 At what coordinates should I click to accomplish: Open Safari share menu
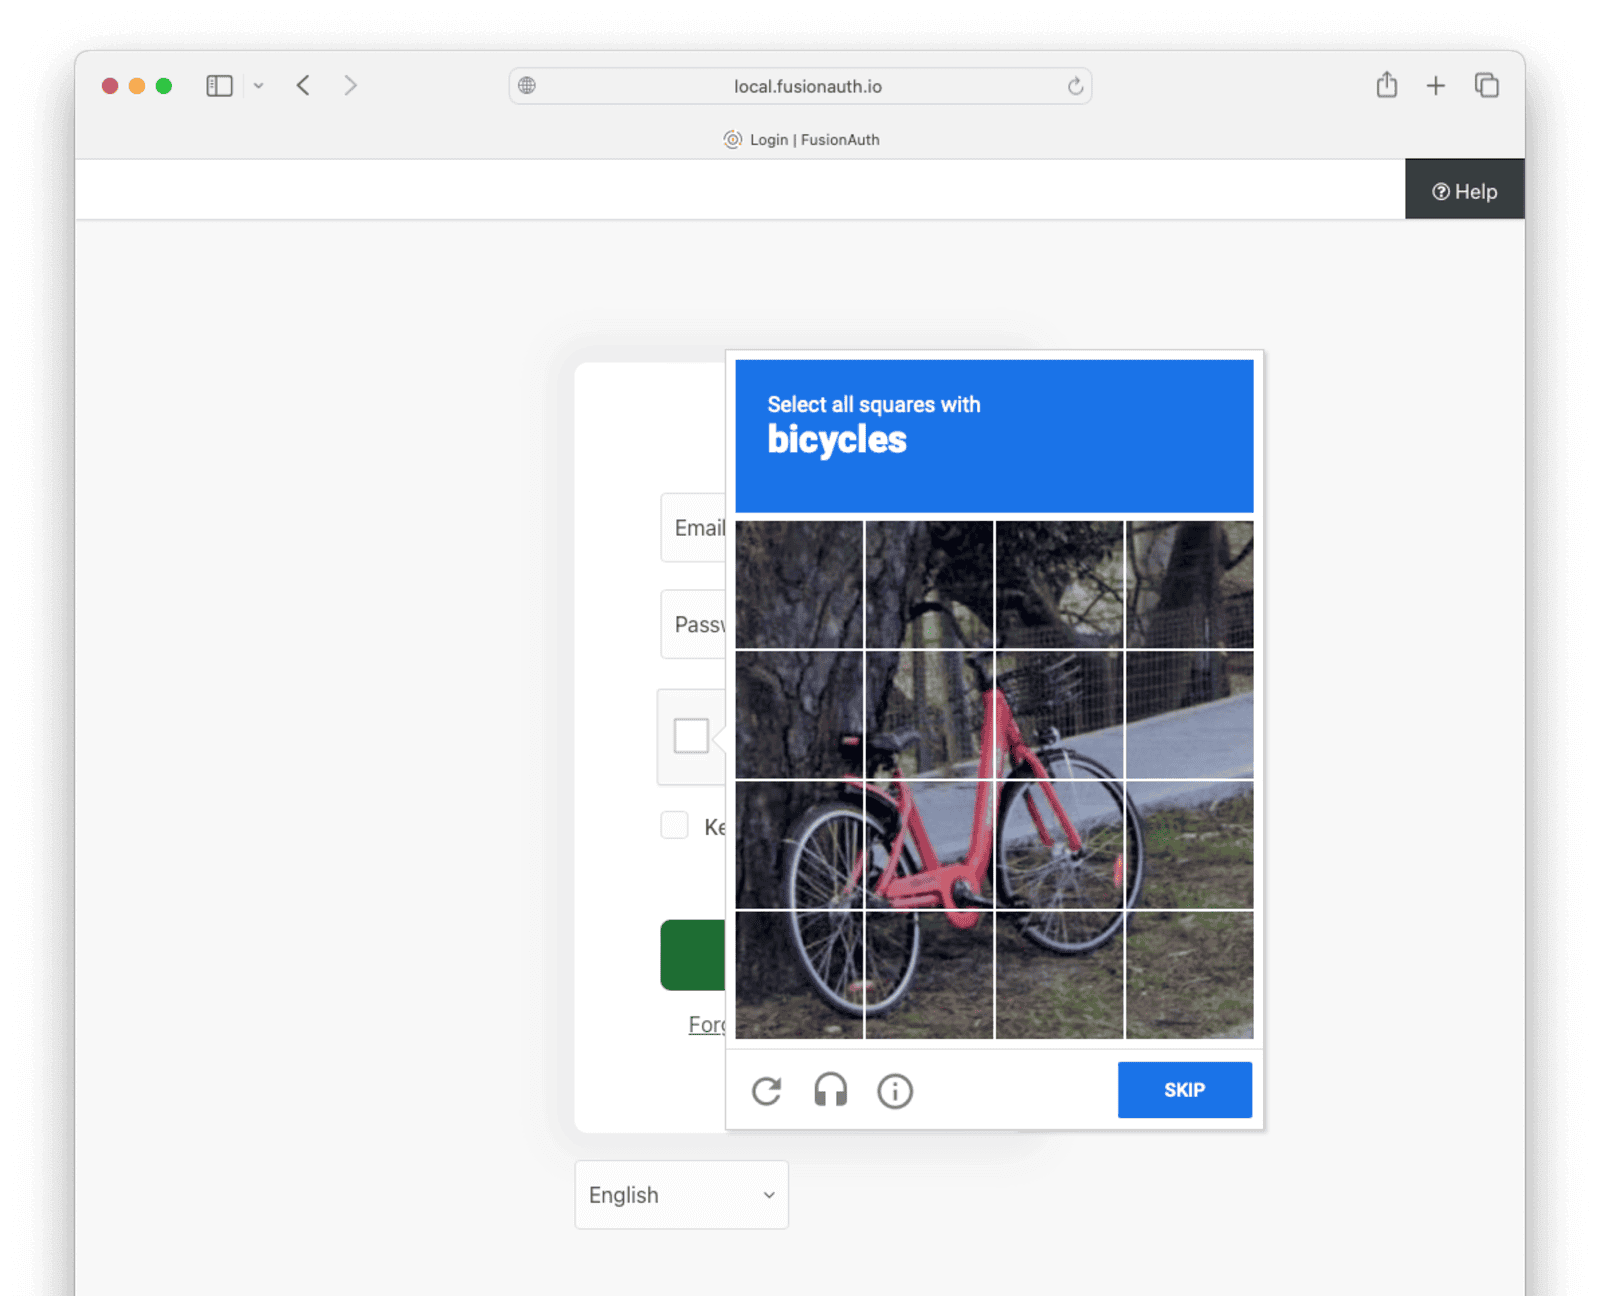point(1386,85)
